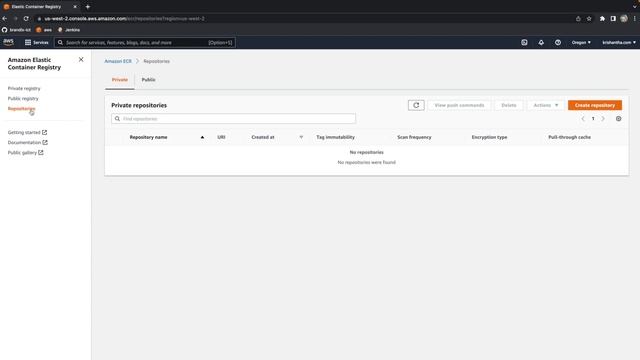Viewport: 640px width, 360px height.
Task: Click the AWS logo home icon
Action: point(8,42)
